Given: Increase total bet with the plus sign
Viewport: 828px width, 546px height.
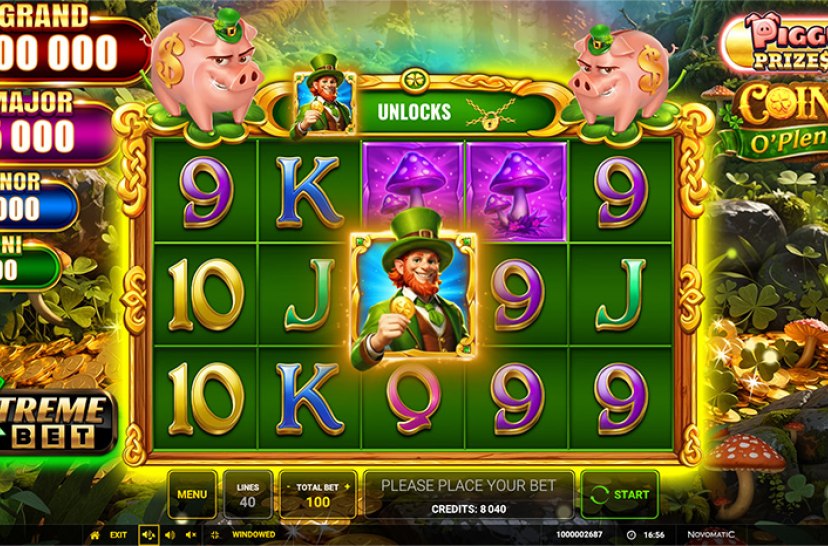Looking at the screenshot, I should (x=347, y=486).
